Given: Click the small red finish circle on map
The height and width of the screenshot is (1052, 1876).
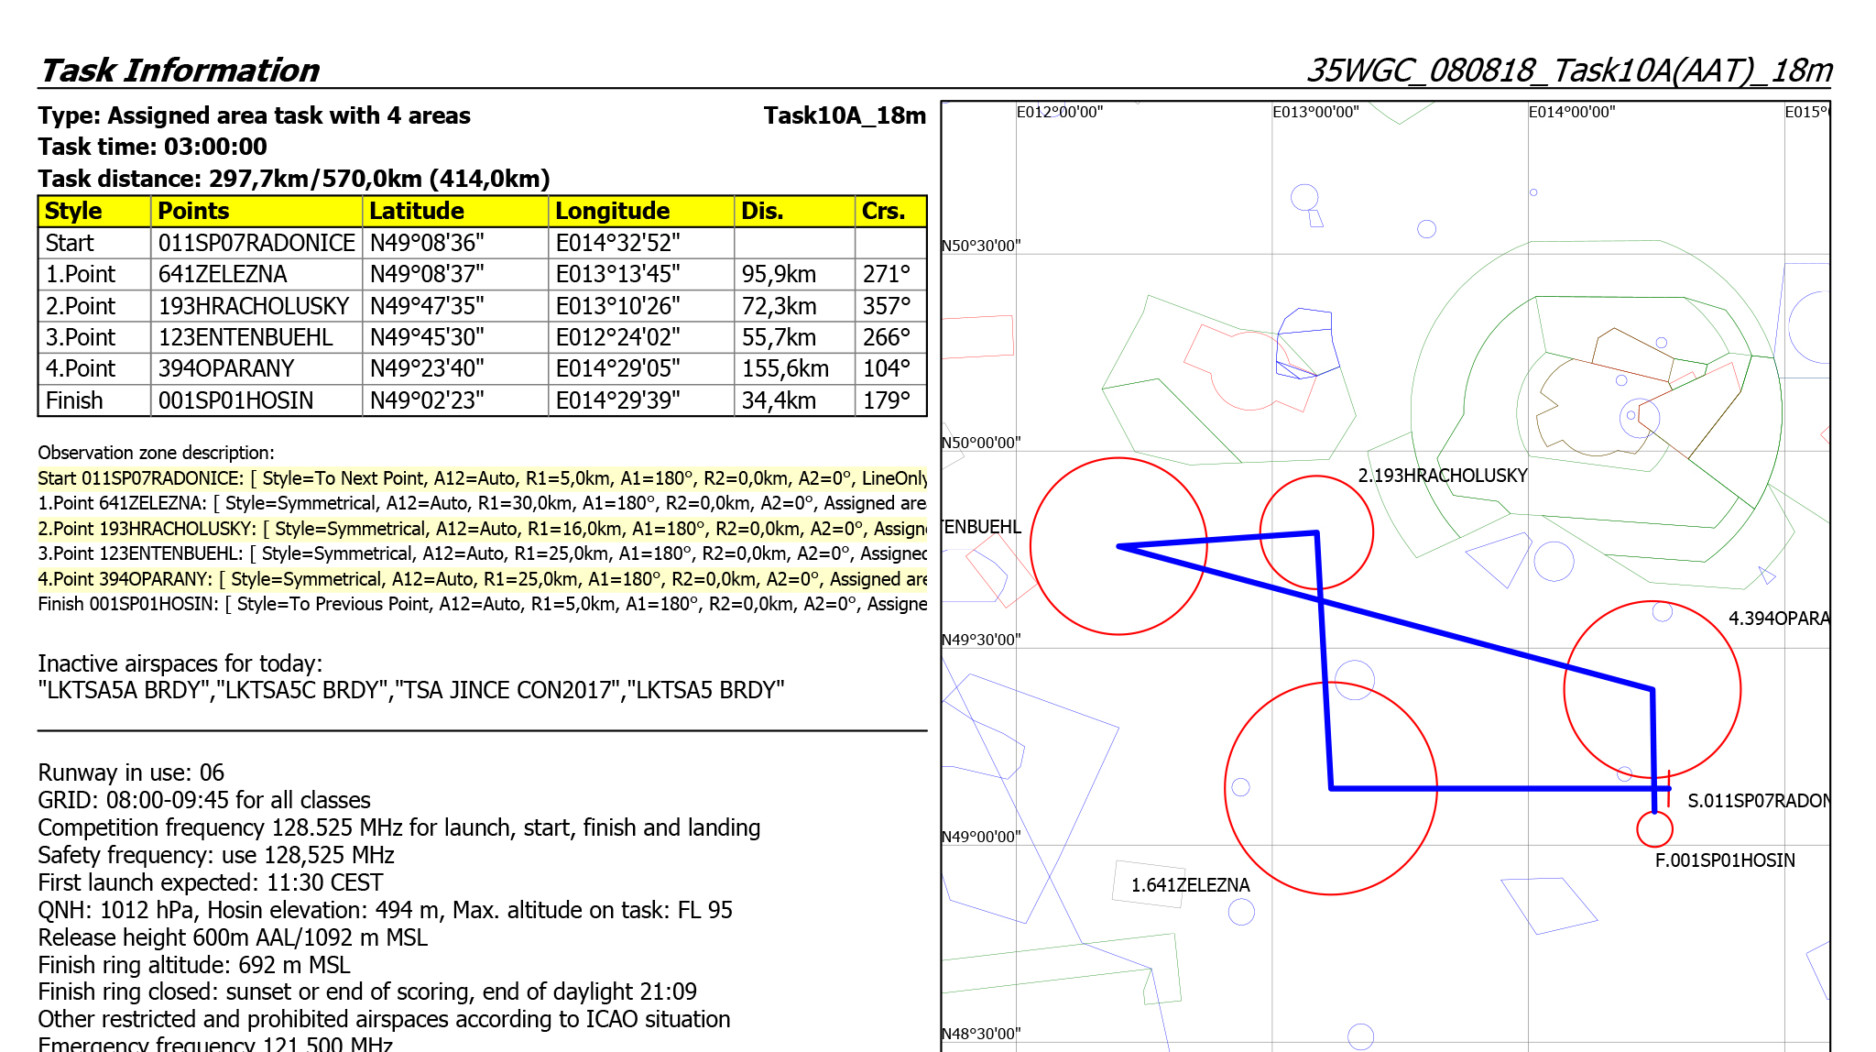Looking at the screenshot, I should click(1654, 829).
